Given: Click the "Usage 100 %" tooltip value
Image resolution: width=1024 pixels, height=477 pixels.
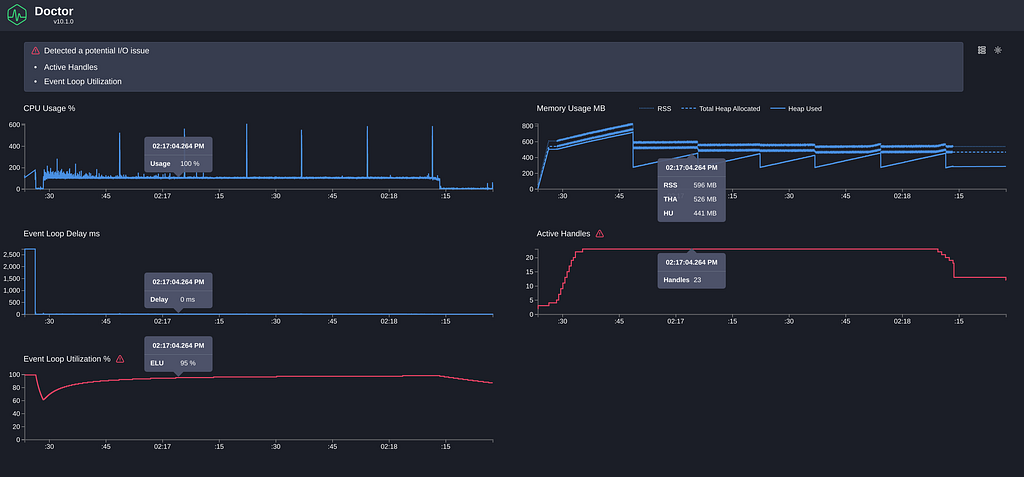Looking at the screenshot, I should point(178,163).
